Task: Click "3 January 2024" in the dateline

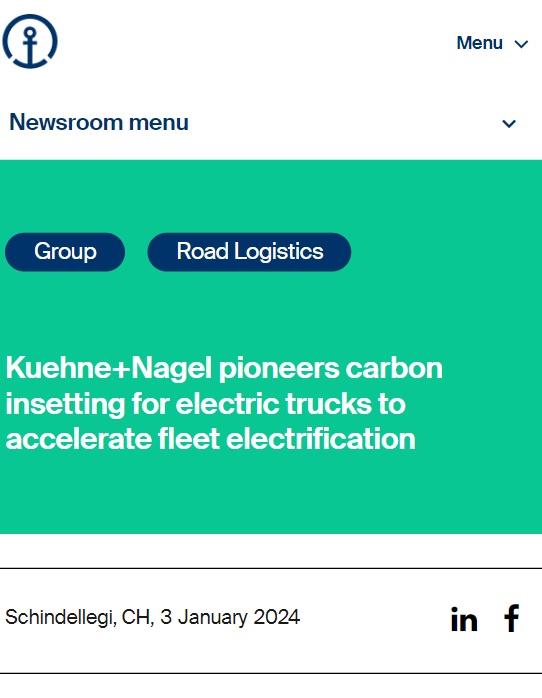Action: tap(230, 617)
